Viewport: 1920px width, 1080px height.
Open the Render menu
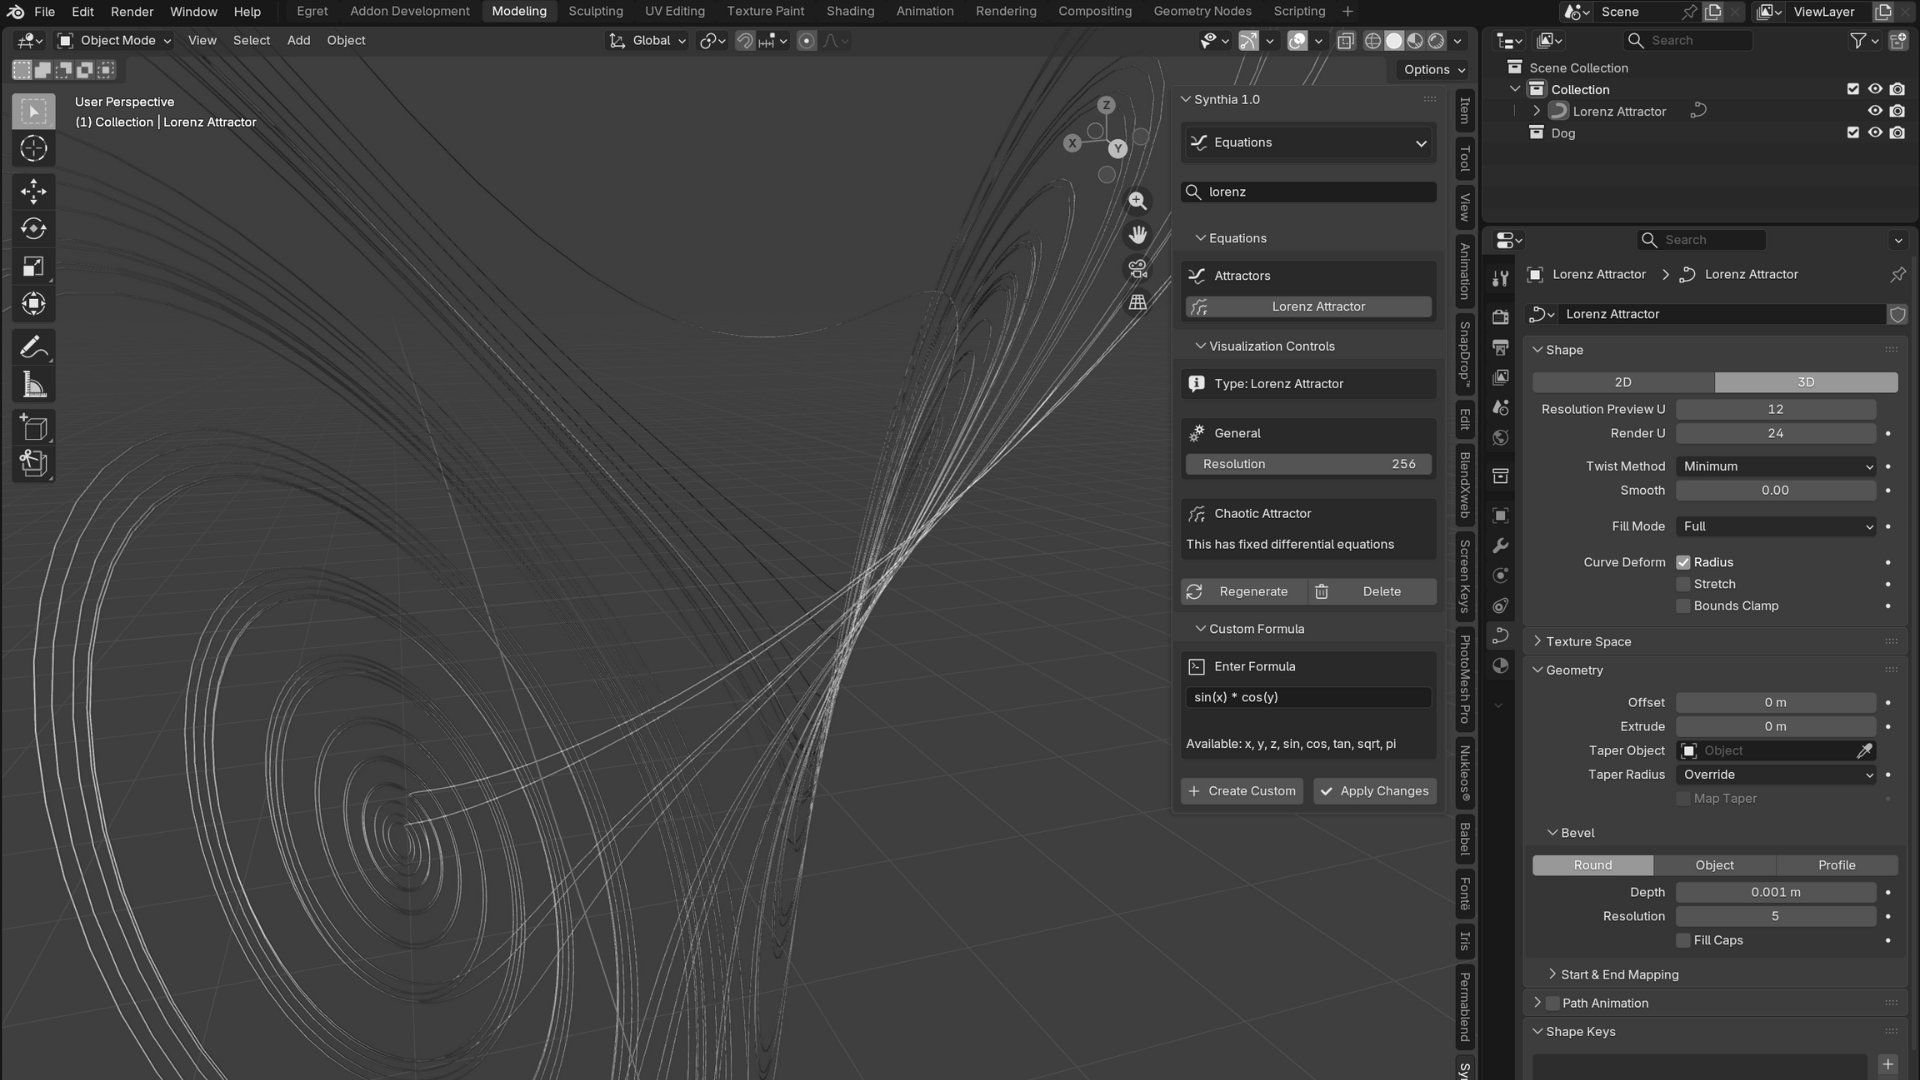pos(132,11)
